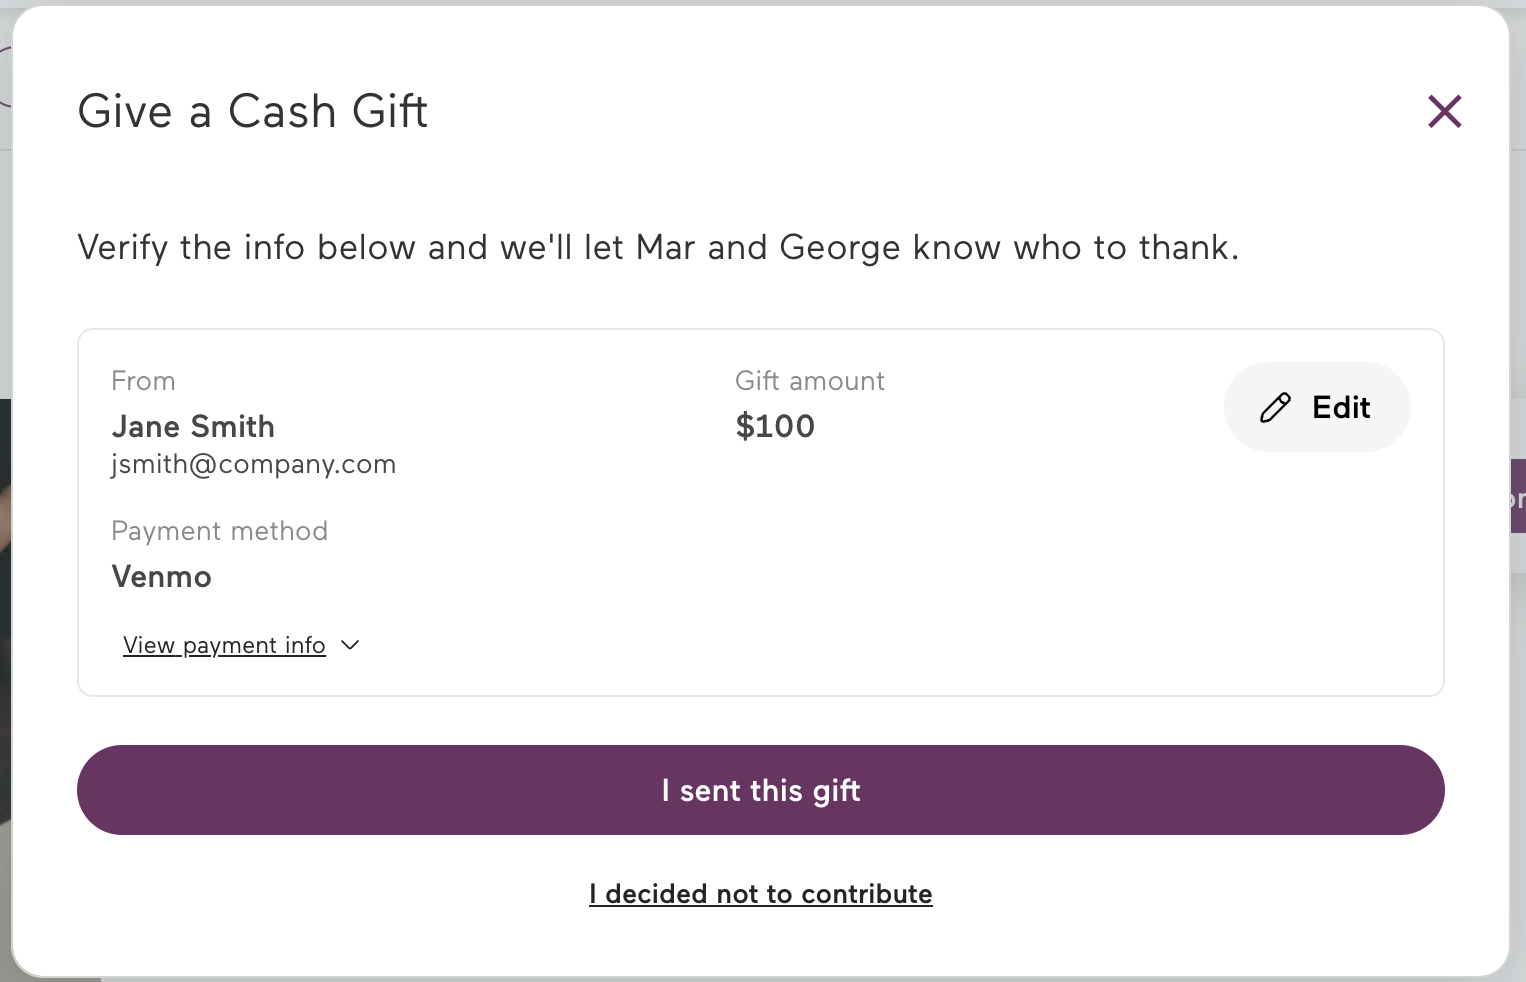
Task: Click the Payment method label
Action: pos(220,531)
